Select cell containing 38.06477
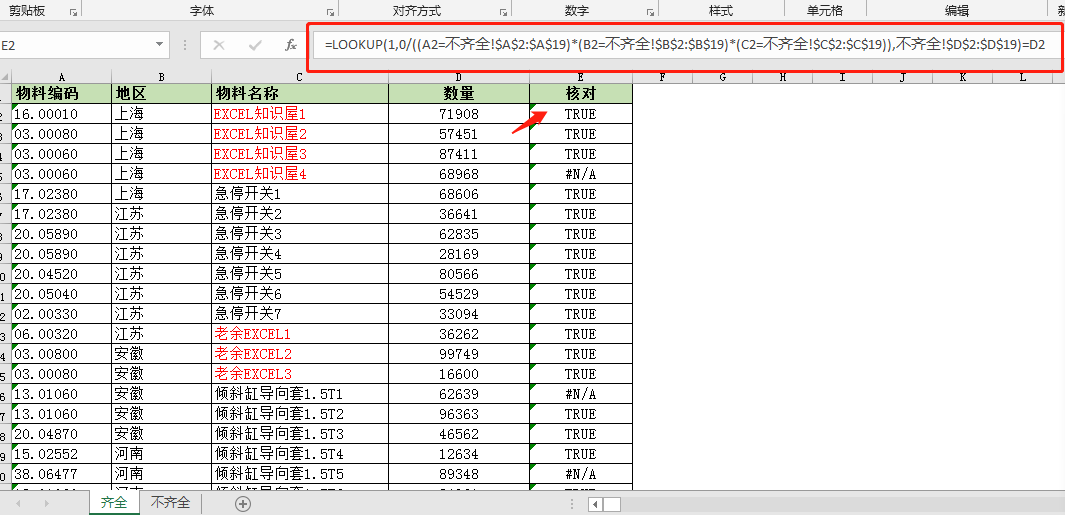Image resolution: width=1065 pixels, height=515 pixels. pos(61,474)
